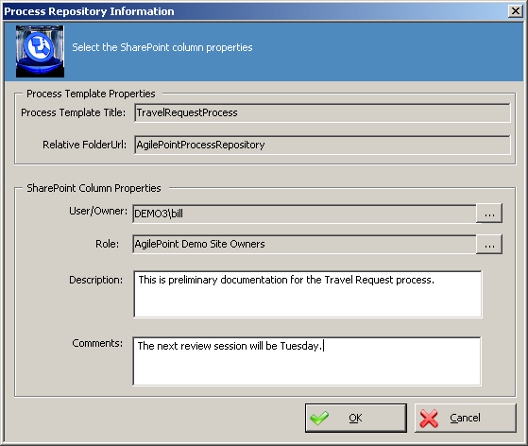Click the red X icon on Cancel
This screenshot has height=446, width=528.
[x=429, y=418]
